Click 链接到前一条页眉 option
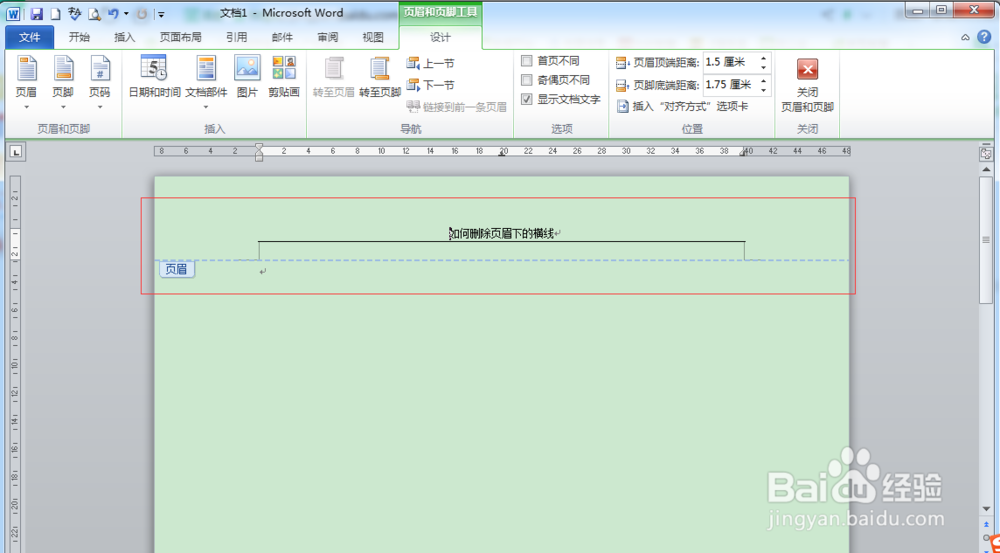The image size is (1000, 553). pos(457,107)
